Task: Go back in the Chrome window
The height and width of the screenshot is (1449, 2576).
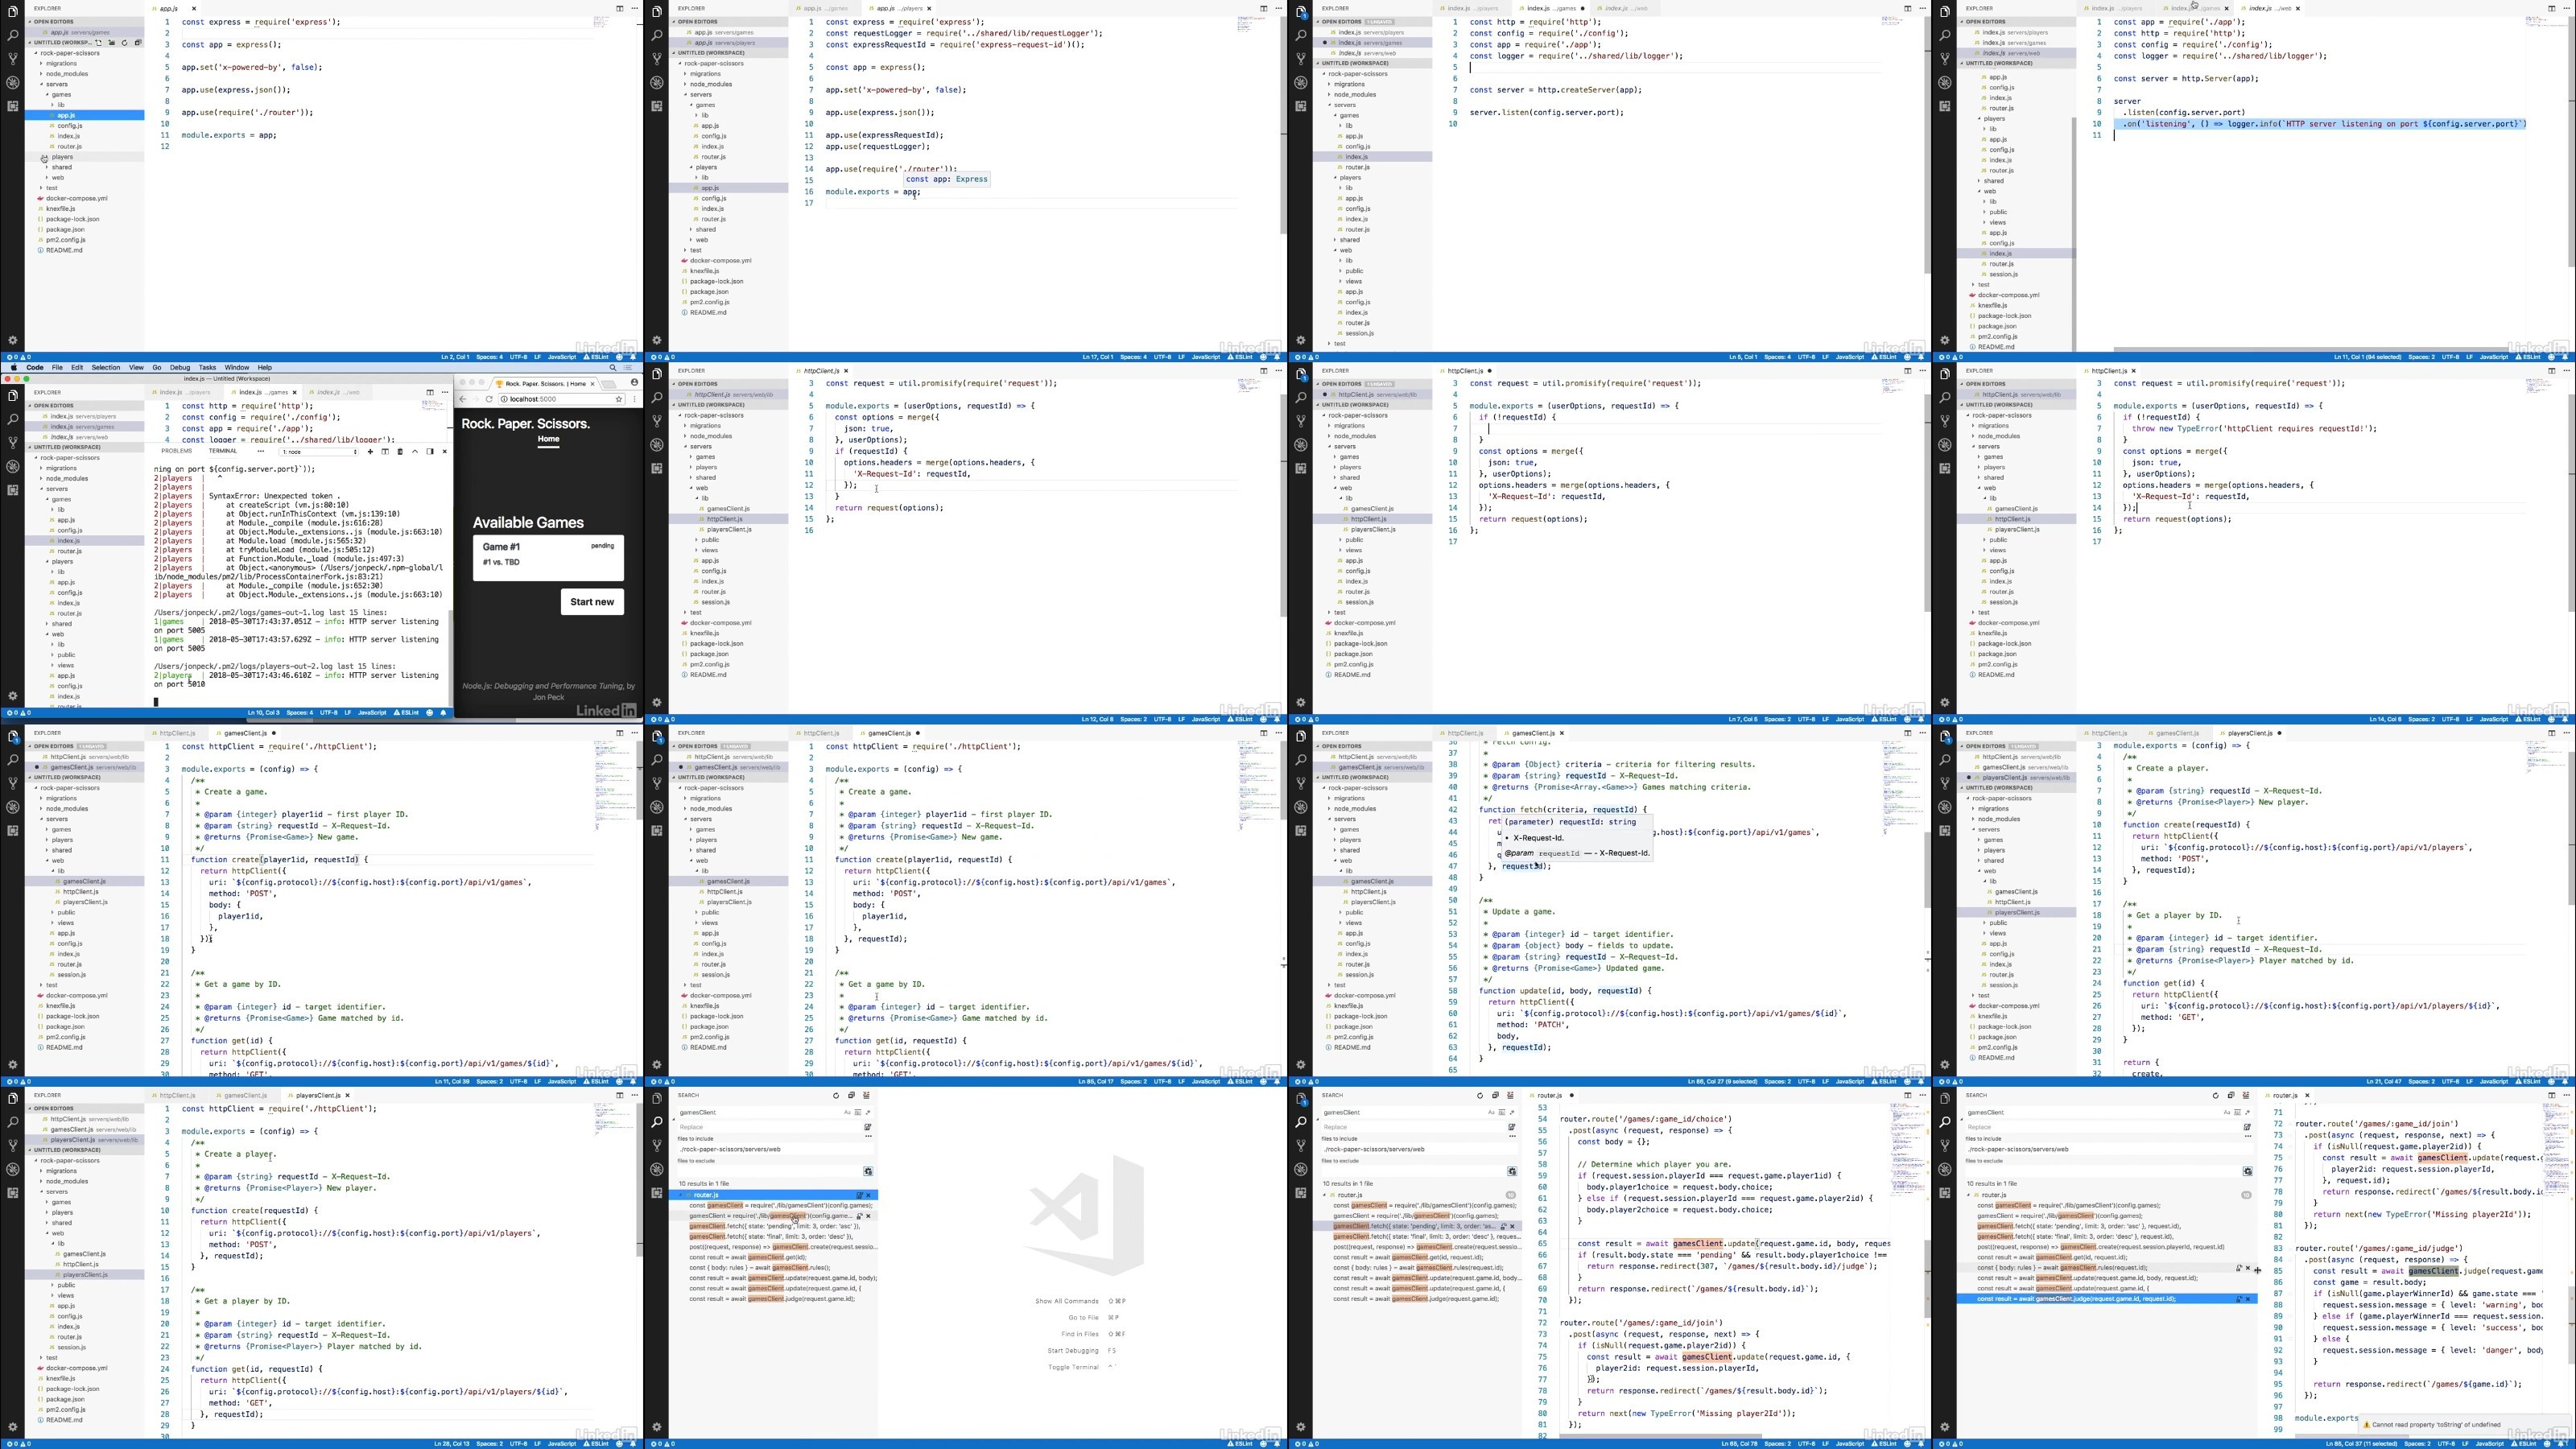Action: [x=463, y=399]
